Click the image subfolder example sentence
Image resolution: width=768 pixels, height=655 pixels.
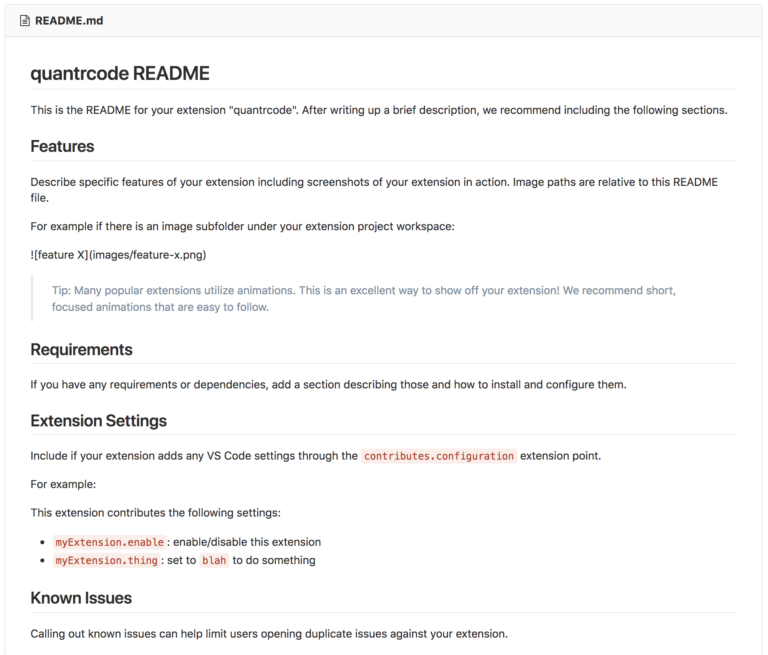(242, 226)
